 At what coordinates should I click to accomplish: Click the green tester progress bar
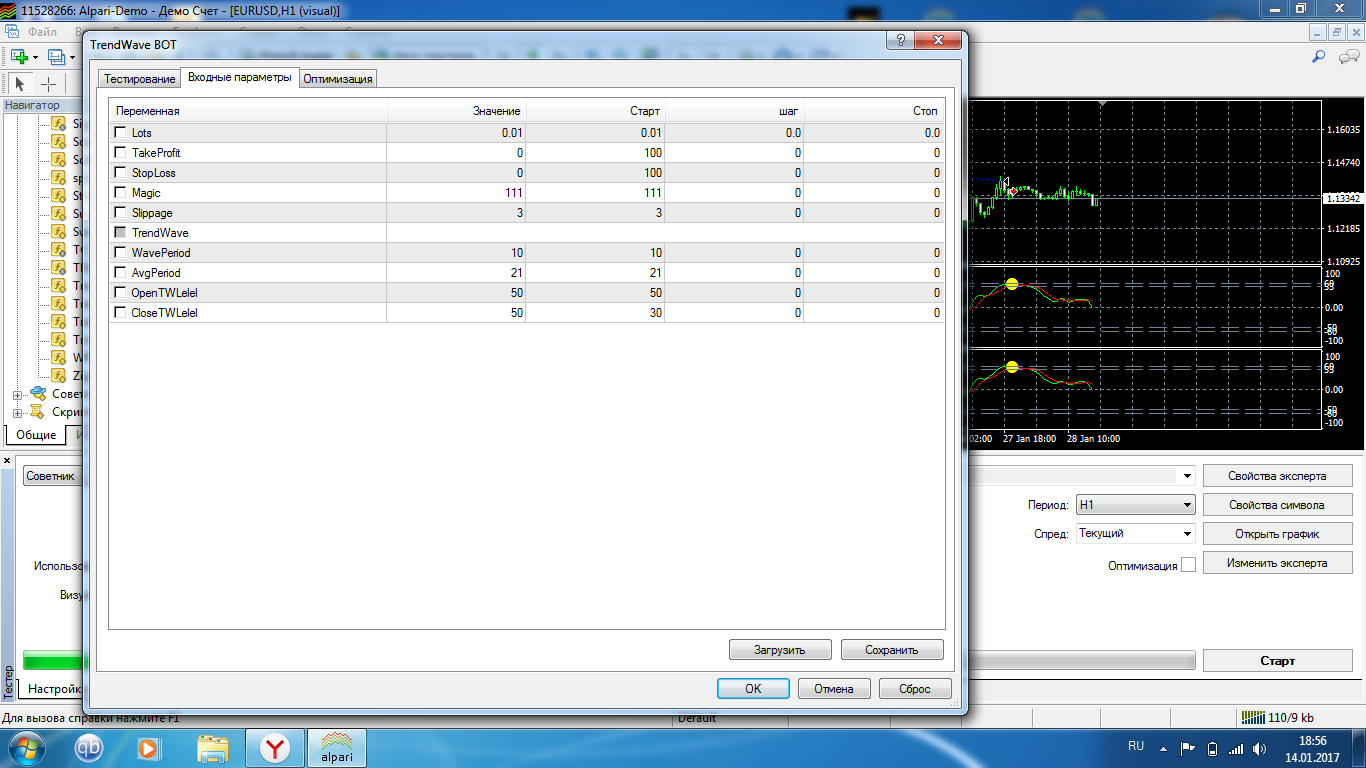pyautogui.click(x=55, y=661)
